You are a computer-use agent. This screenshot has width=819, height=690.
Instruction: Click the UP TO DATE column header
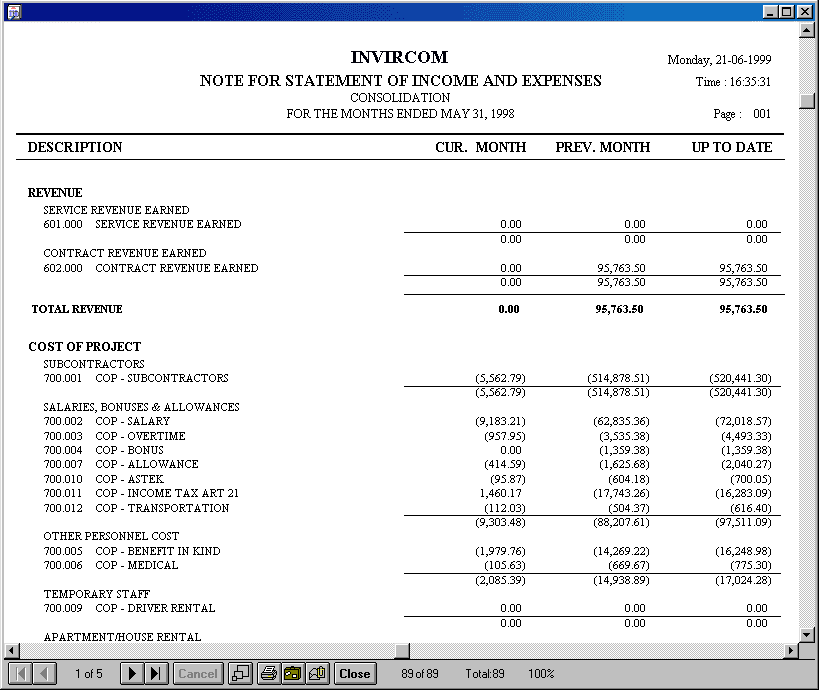pos(732,147)
